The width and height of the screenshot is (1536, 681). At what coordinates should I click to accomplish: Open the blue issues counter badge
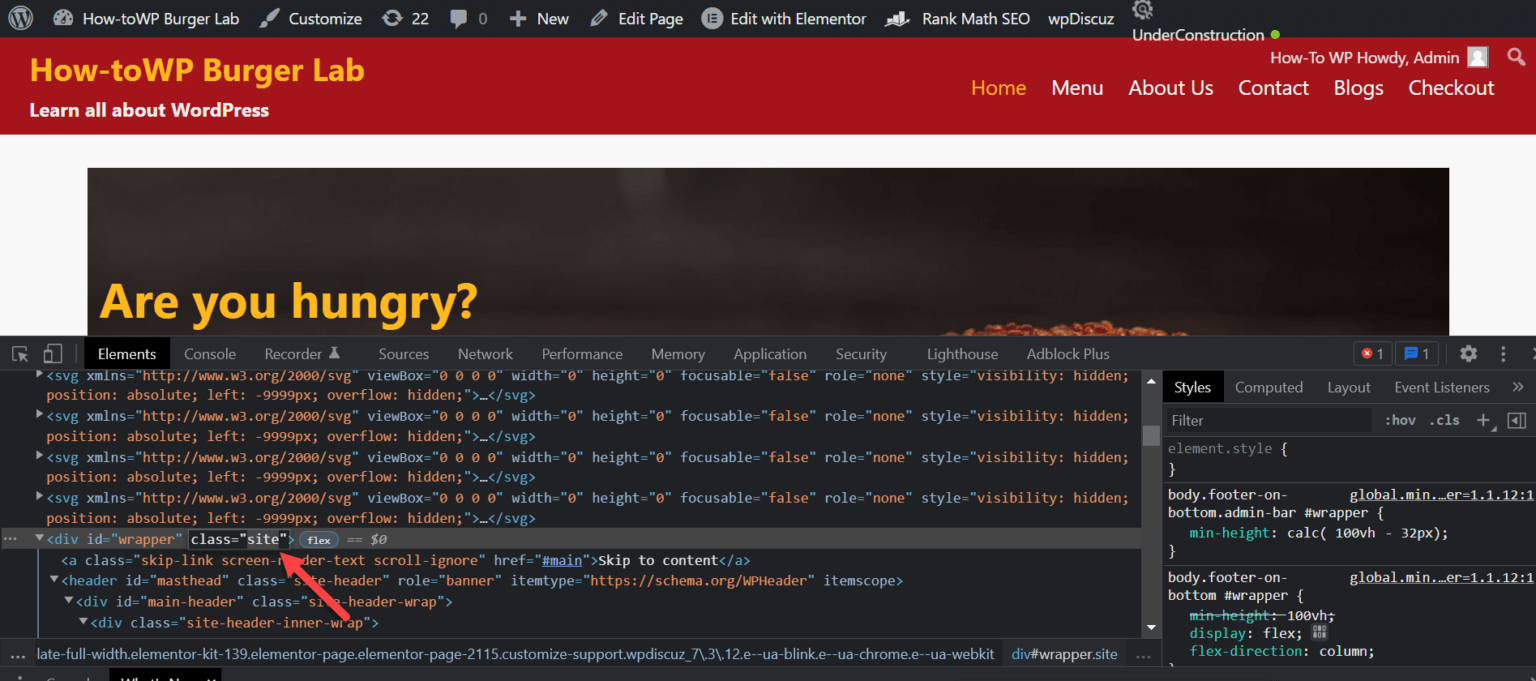(x=1416, y=353)
